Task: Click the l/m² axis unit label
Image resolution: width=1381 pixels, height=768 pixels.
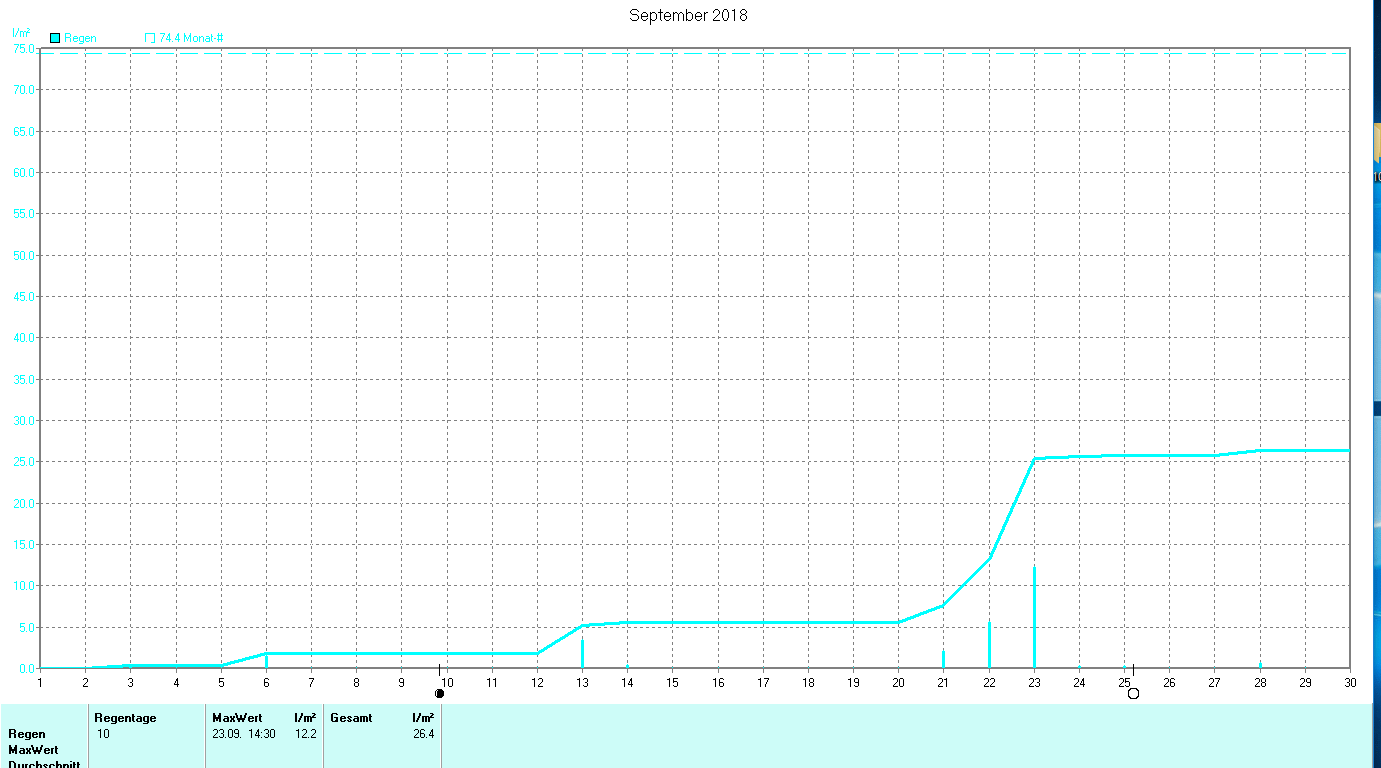Action: click(21, 32)
